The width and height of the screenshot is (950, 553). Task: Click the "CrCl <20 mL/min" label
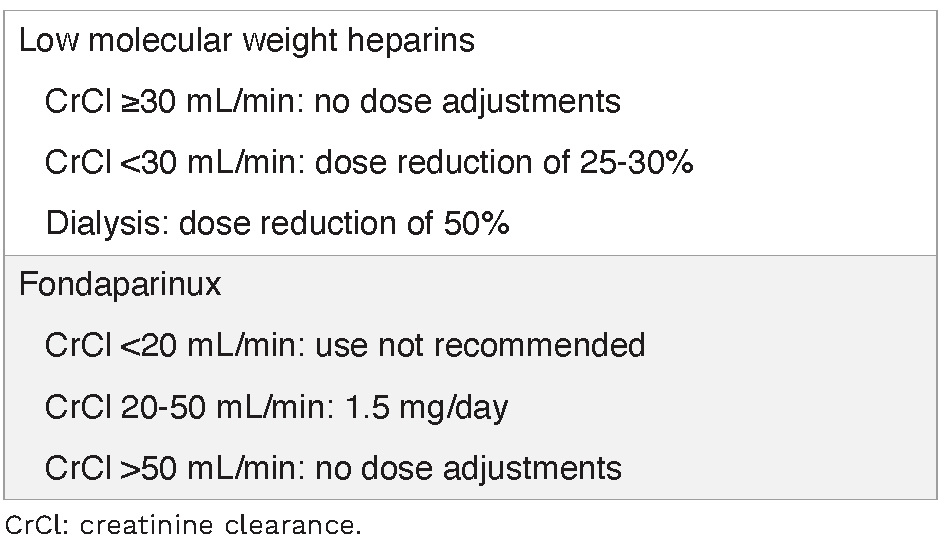coord(172,346)
